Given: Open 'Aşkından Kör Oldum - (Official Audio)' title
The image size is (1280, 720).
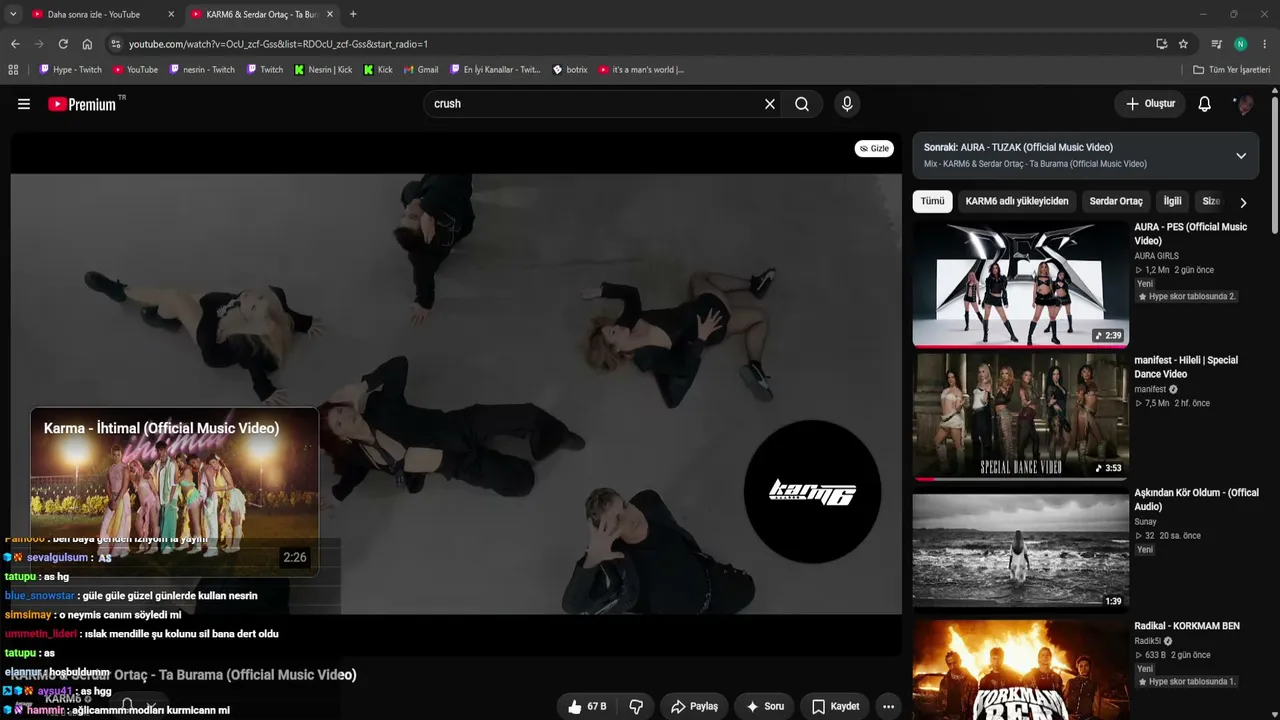Looking at the screenshot, I should [1196, 500].
